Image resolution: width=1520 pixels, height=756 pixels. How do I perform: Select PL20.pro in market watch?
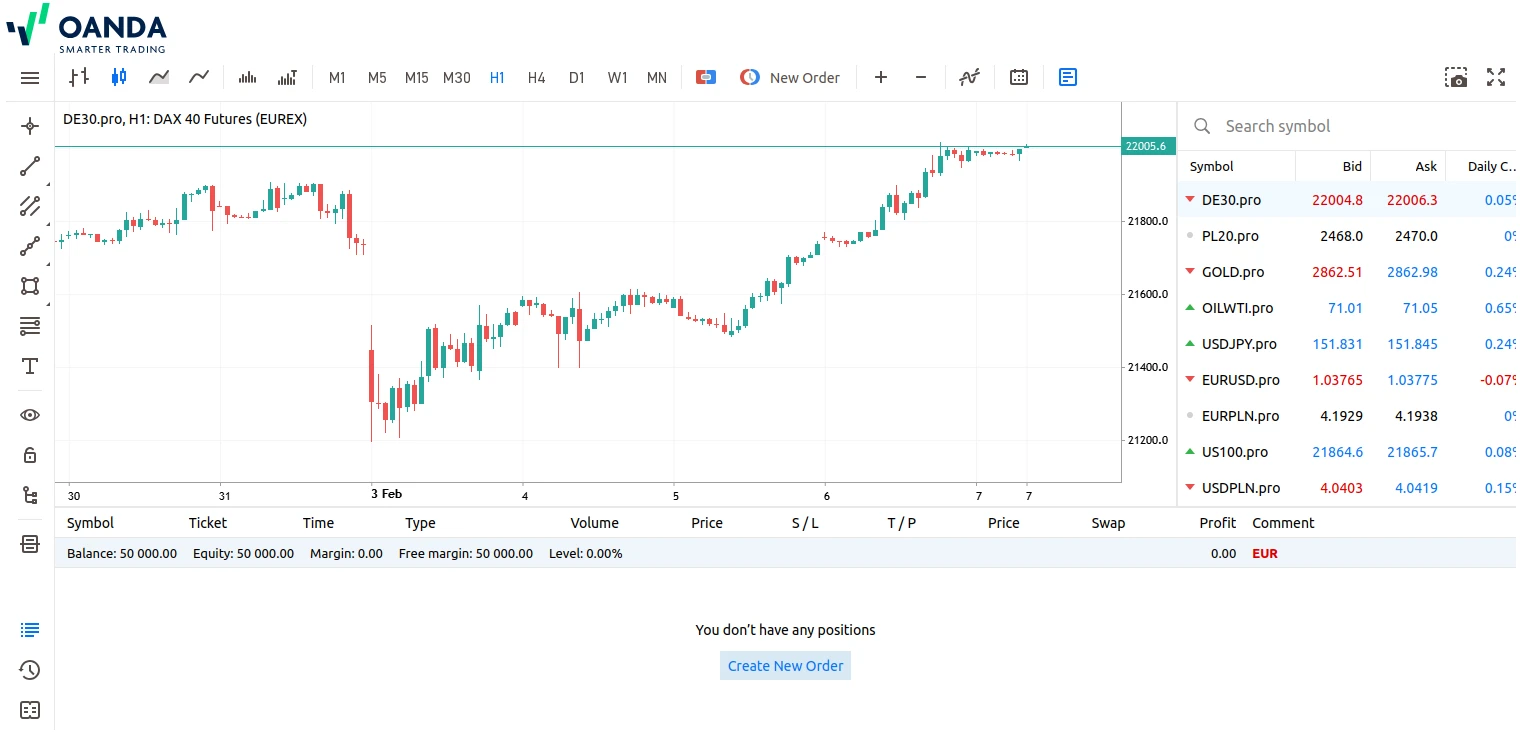(x=1348, y=236)
